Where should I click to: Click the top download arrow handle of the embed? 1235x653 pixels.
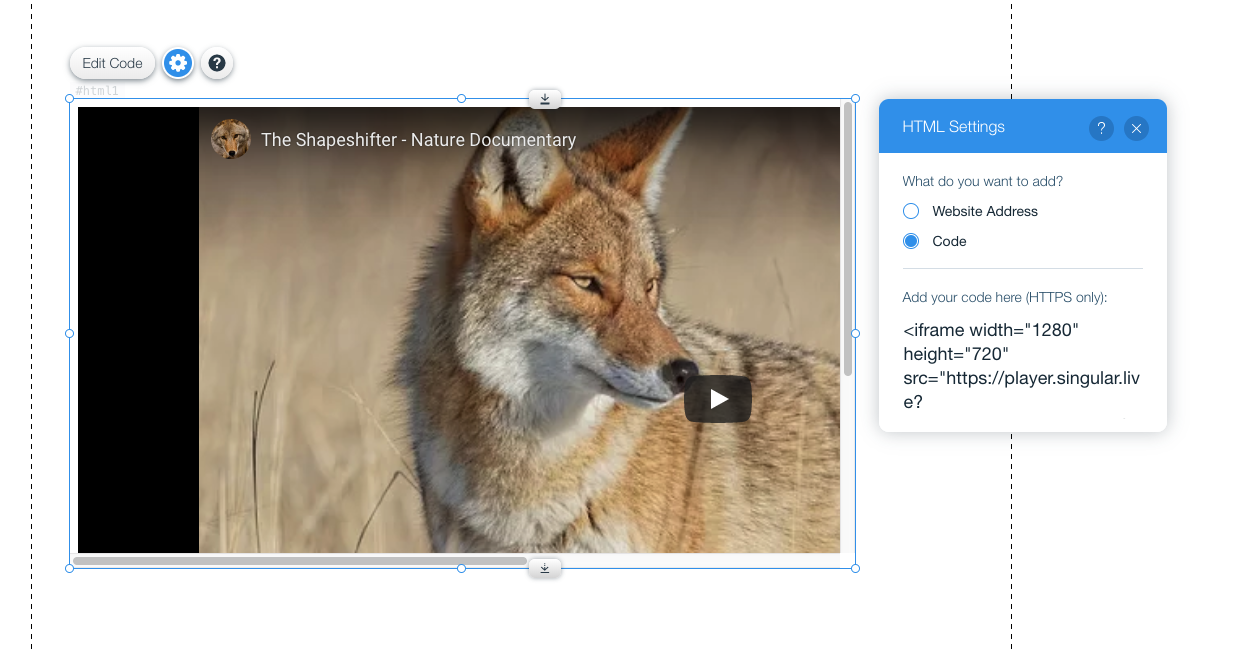[545, 99]
